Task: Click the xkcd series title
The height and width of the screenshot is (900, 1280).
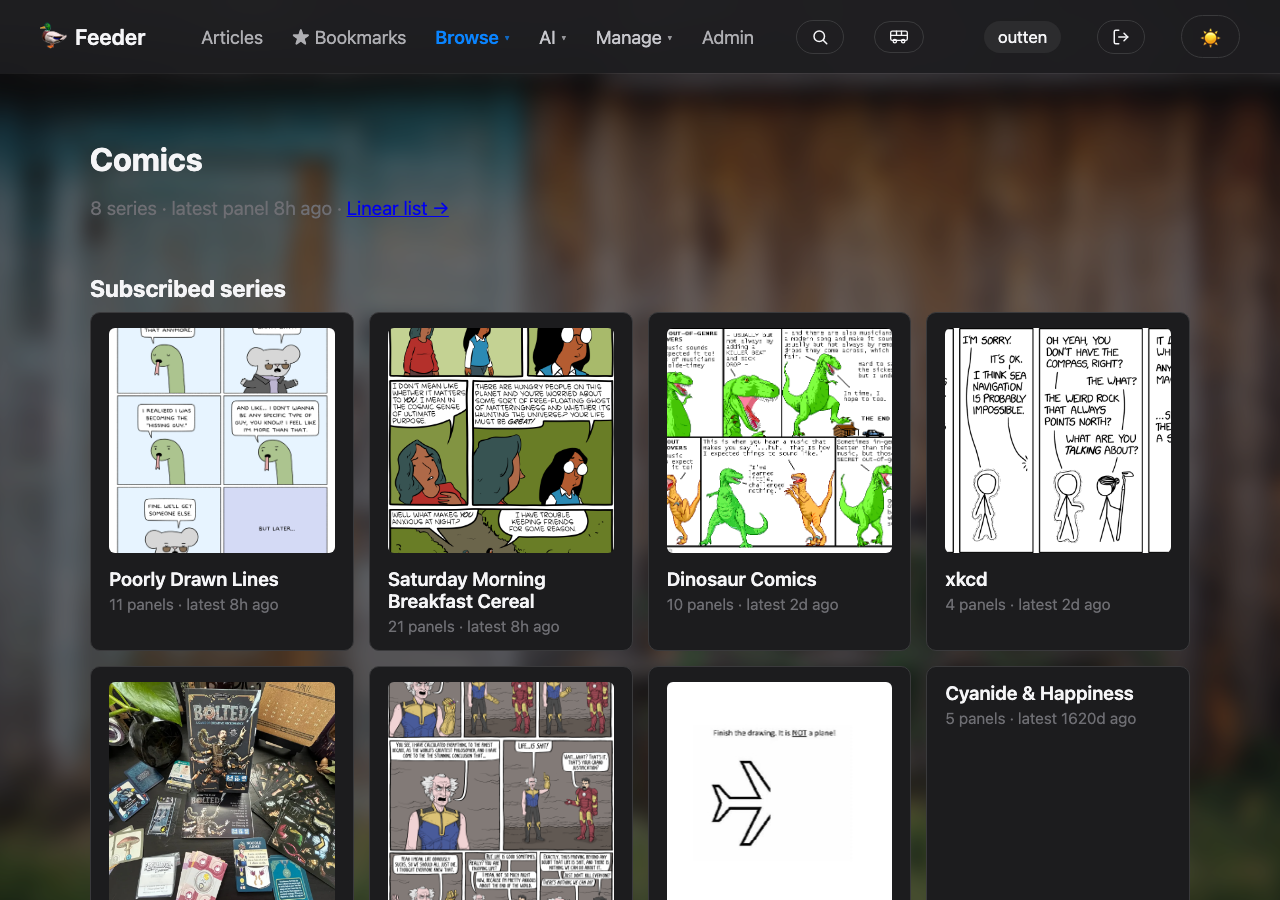Action: [x=966, y=579]
